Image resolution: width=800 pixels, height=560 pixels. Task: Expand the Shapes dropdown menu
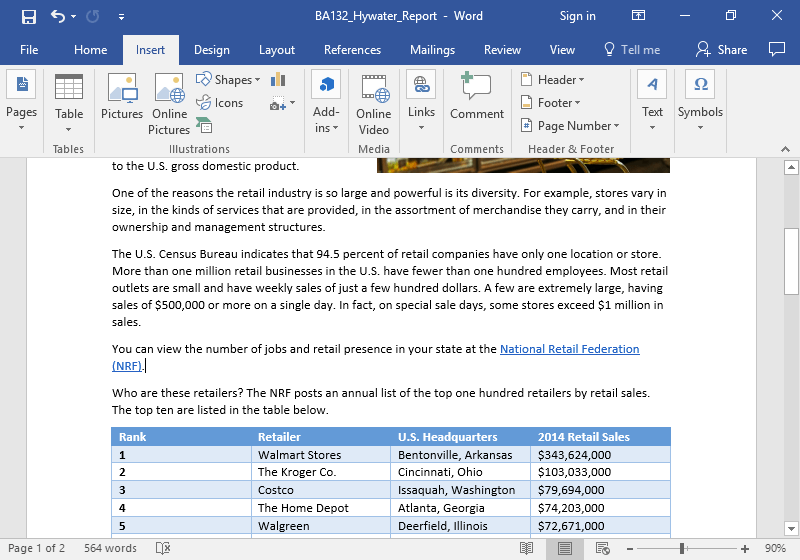tap(229, 80)
